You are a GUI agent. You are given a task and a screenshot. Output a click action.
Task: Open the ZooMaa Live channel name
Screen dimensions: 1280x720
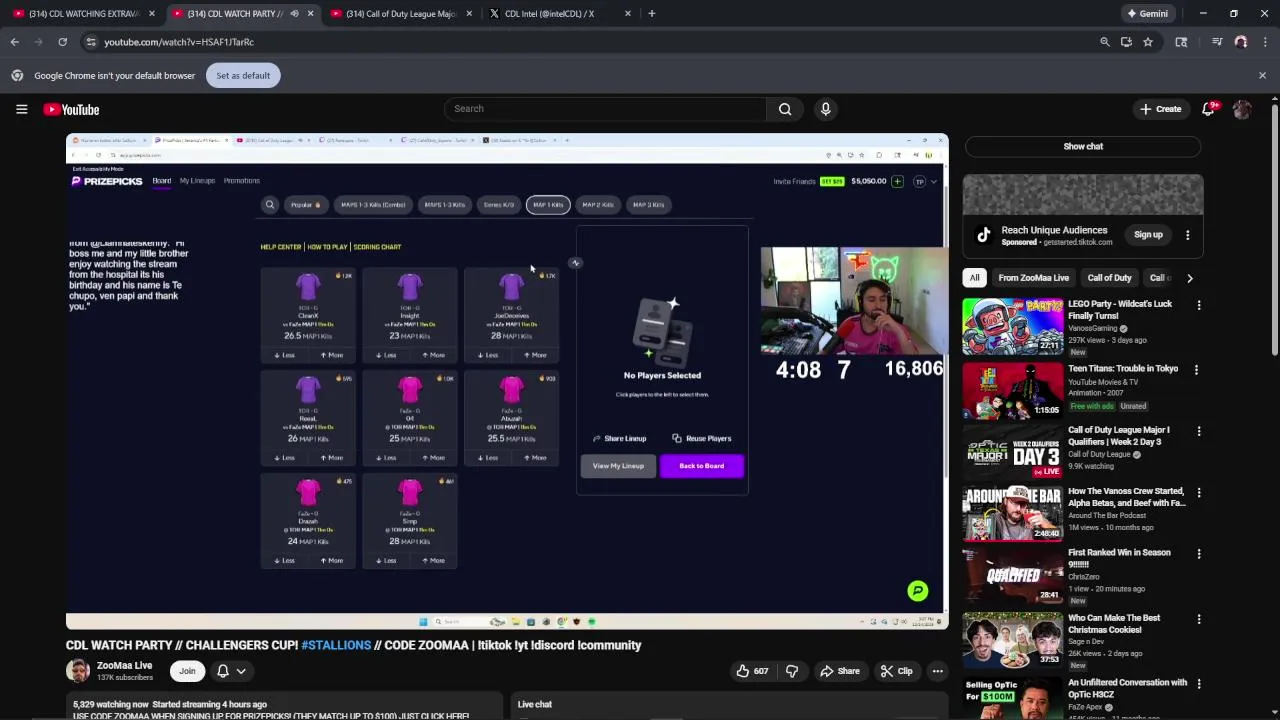tap(124, 666)
